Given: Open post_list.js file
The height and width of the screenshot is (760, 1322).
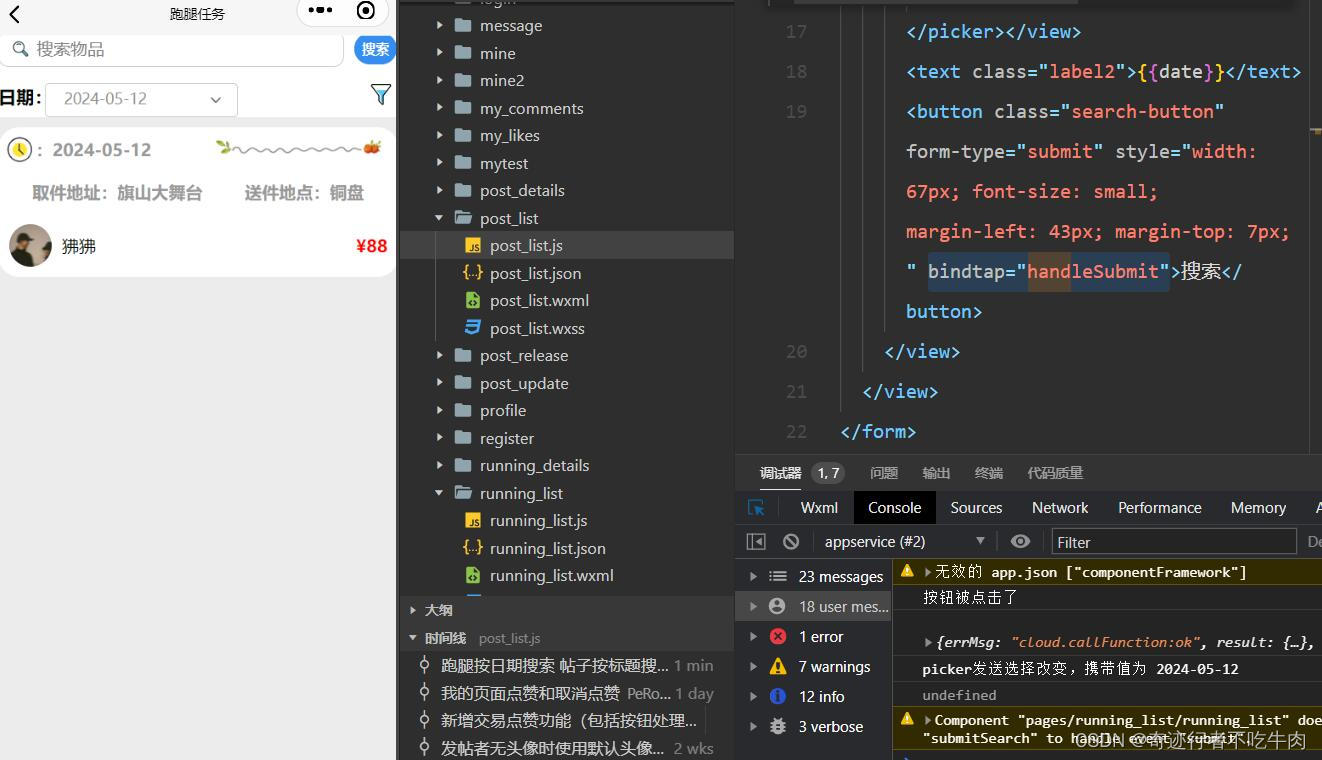Looking at the screenshot, I should point(526,245).
